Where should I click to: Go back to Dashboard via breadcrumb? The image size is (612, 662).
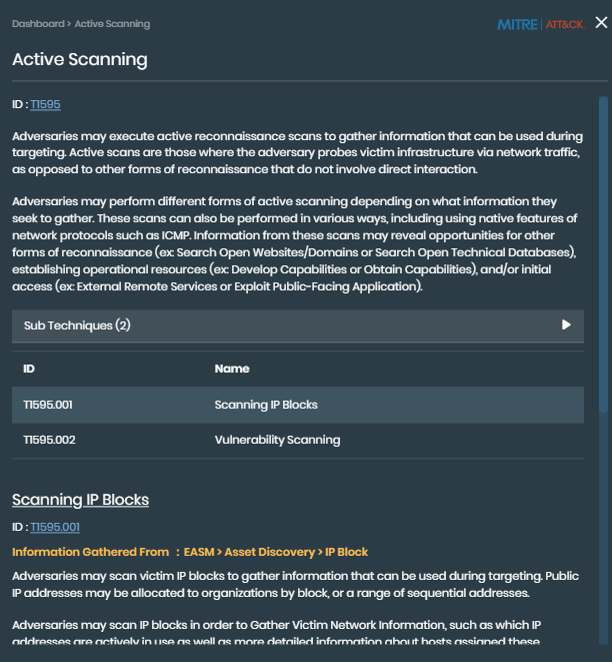pos(36,24)
